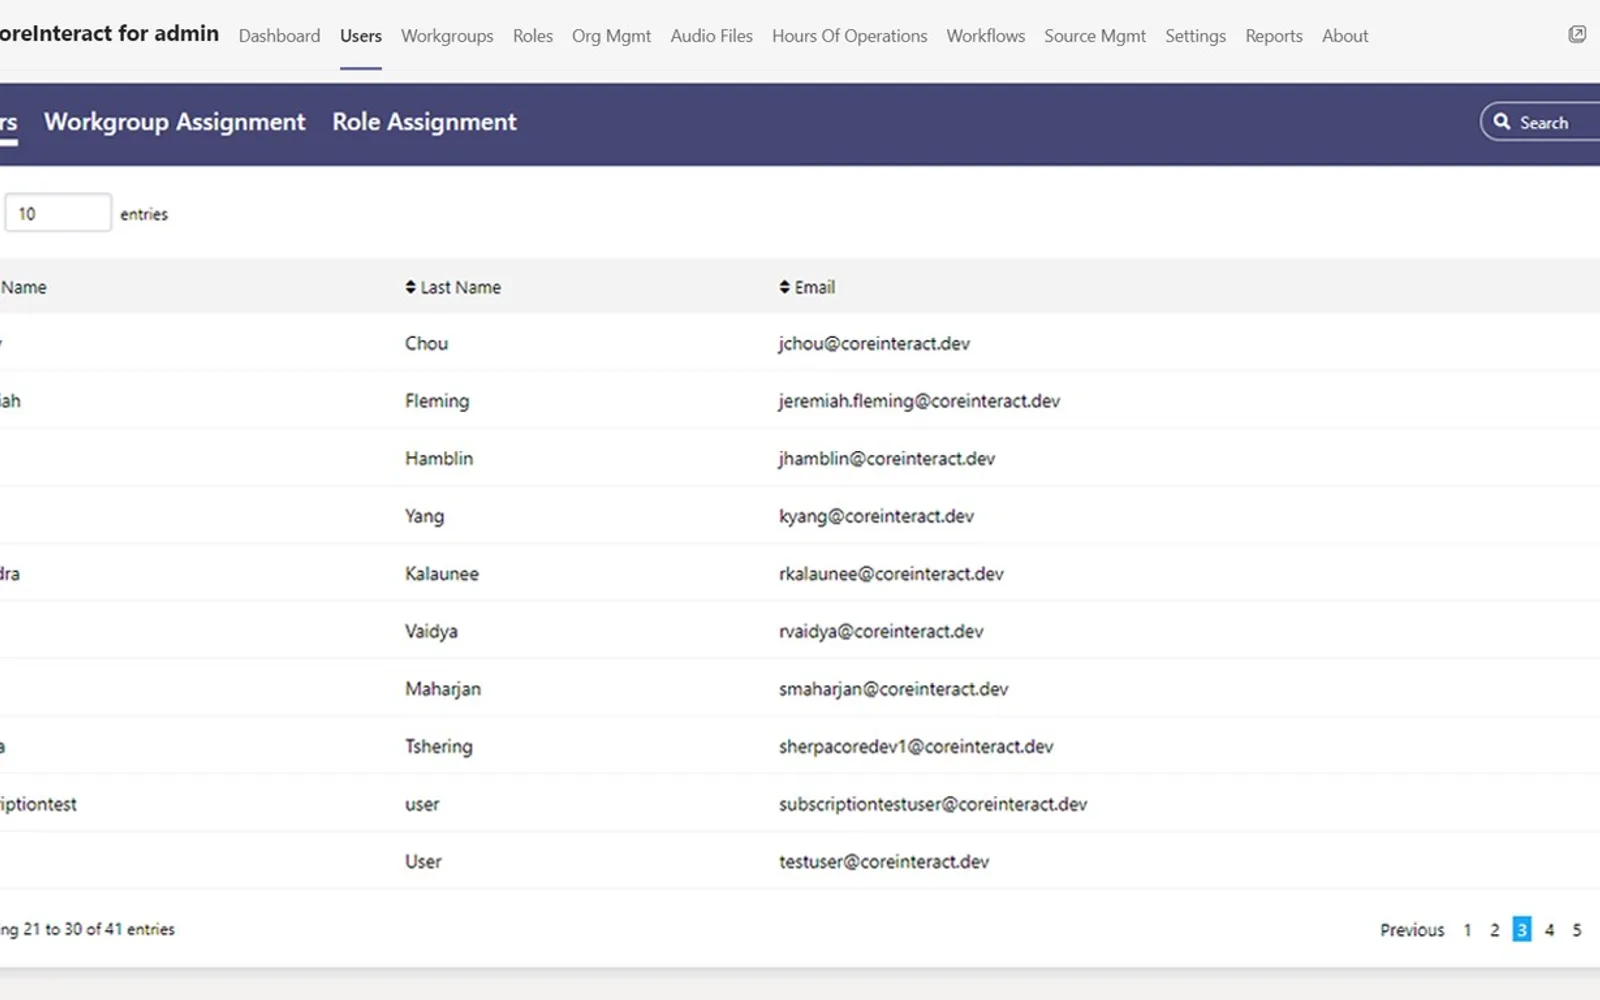
Task: Open the About tab
Action: [x=1345, y=36]
